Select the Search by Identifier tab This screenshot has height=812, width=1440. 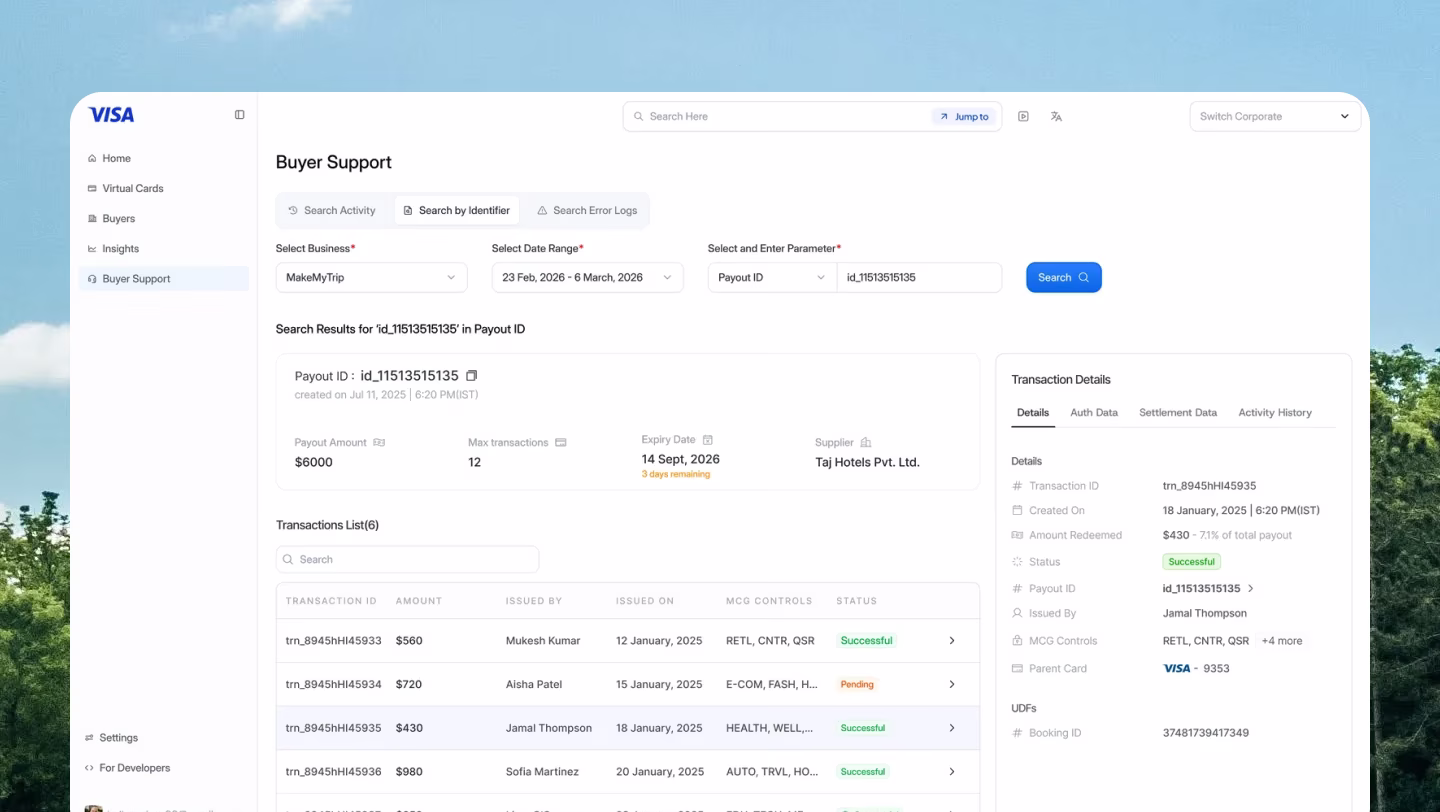pos(456,211)
